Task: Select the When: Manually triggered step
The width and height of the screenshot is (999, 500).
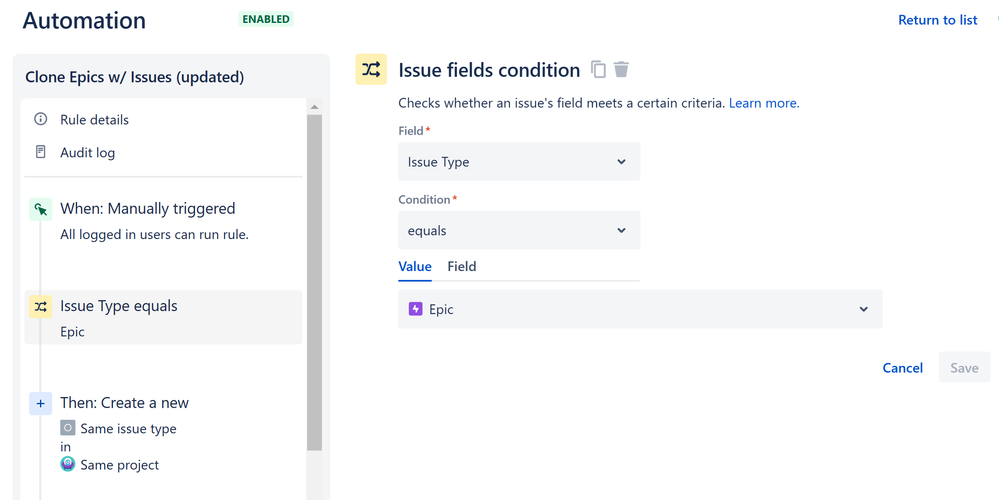Action: 163,221
